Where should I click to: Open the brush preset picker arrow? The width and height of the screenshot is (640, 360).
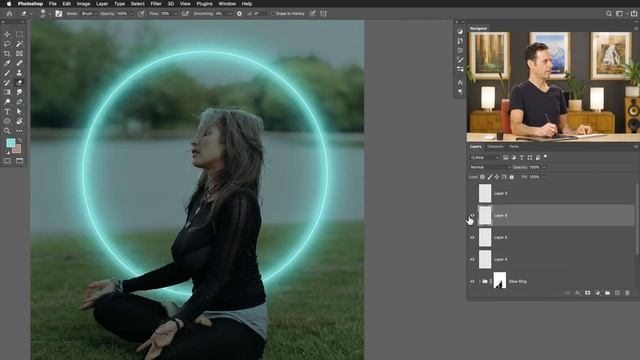(x=49, y=13)
